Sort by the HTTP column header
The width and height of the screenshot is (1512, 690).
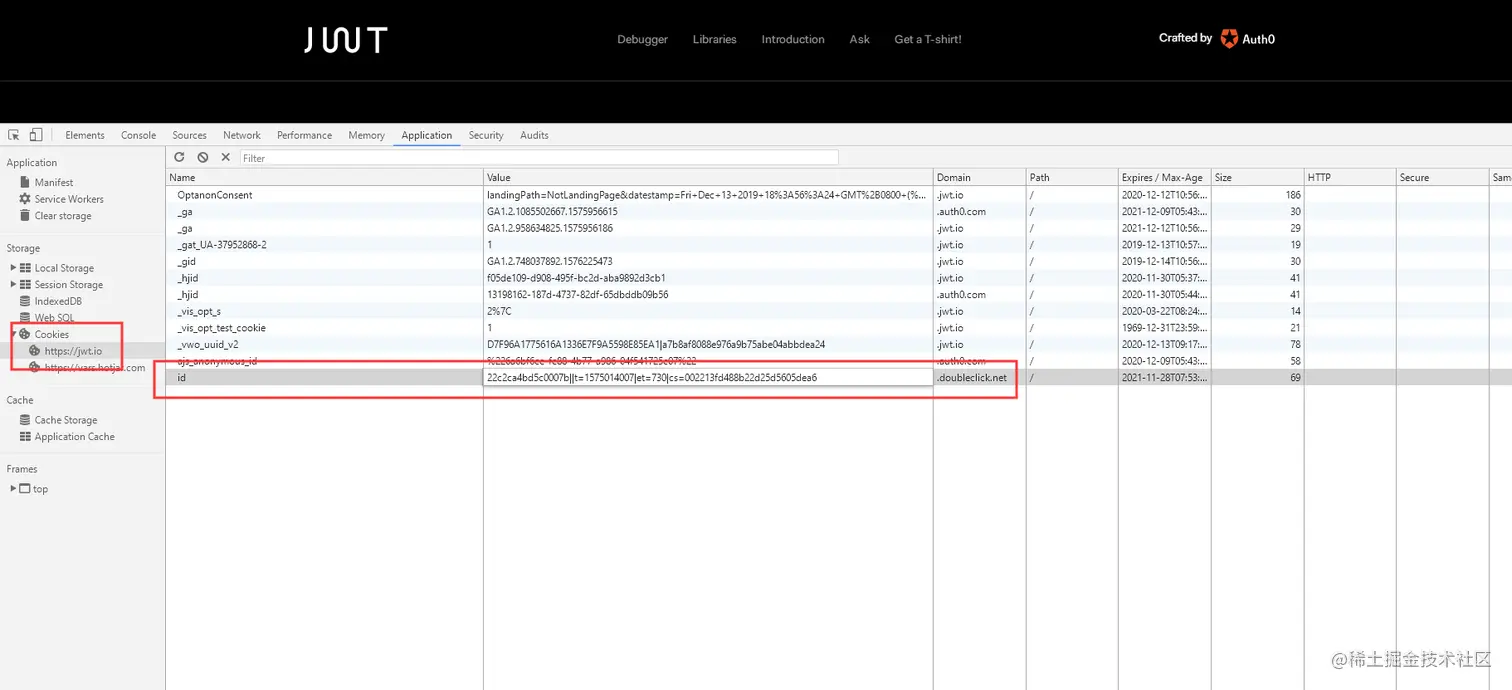point(1350,177)
